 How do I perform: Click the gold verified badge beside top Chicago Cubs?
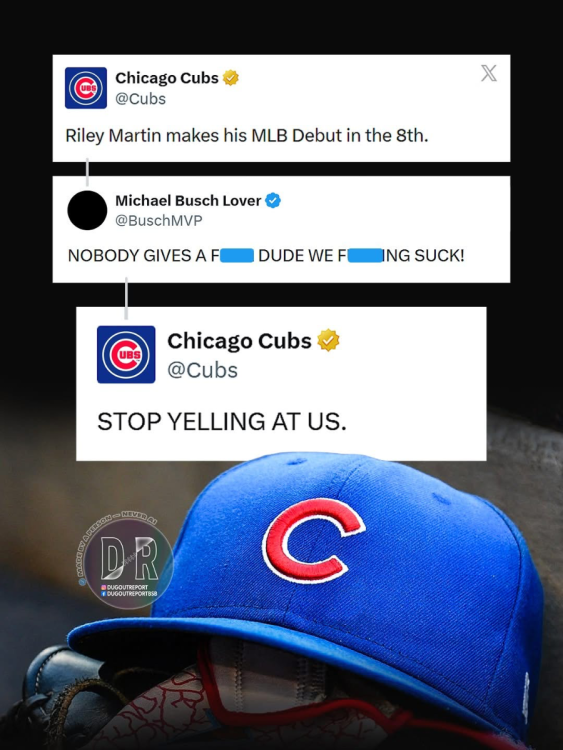tap(231, 77)
